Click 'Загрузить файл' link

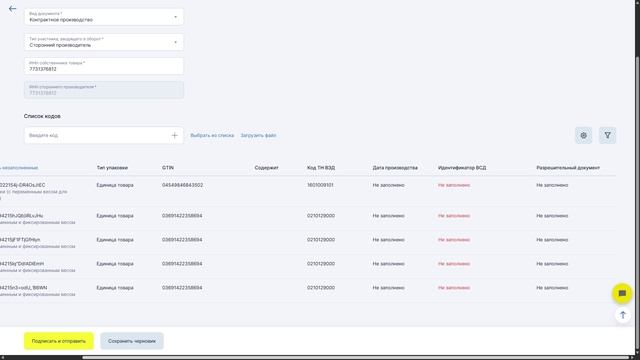point(258,136)
